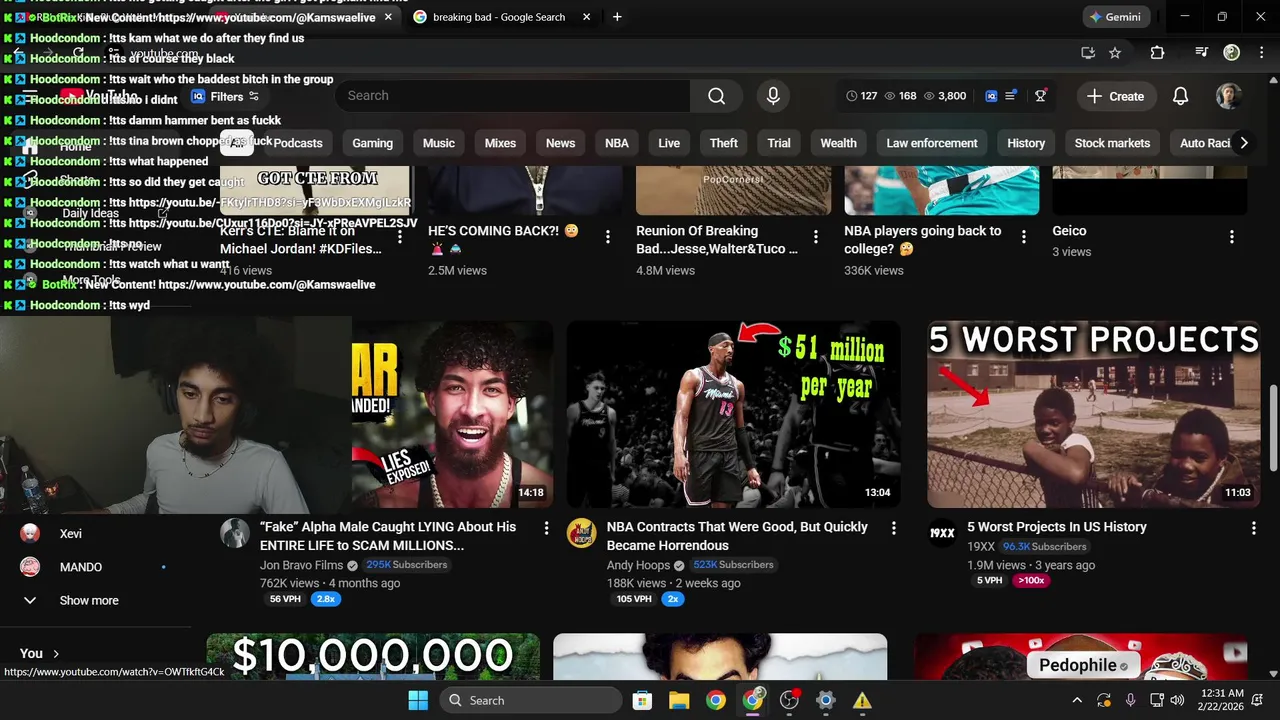Show hidden icons chevron in system tray
The height and width of the screenshot is (720, 1280).
coord(1076,700)
